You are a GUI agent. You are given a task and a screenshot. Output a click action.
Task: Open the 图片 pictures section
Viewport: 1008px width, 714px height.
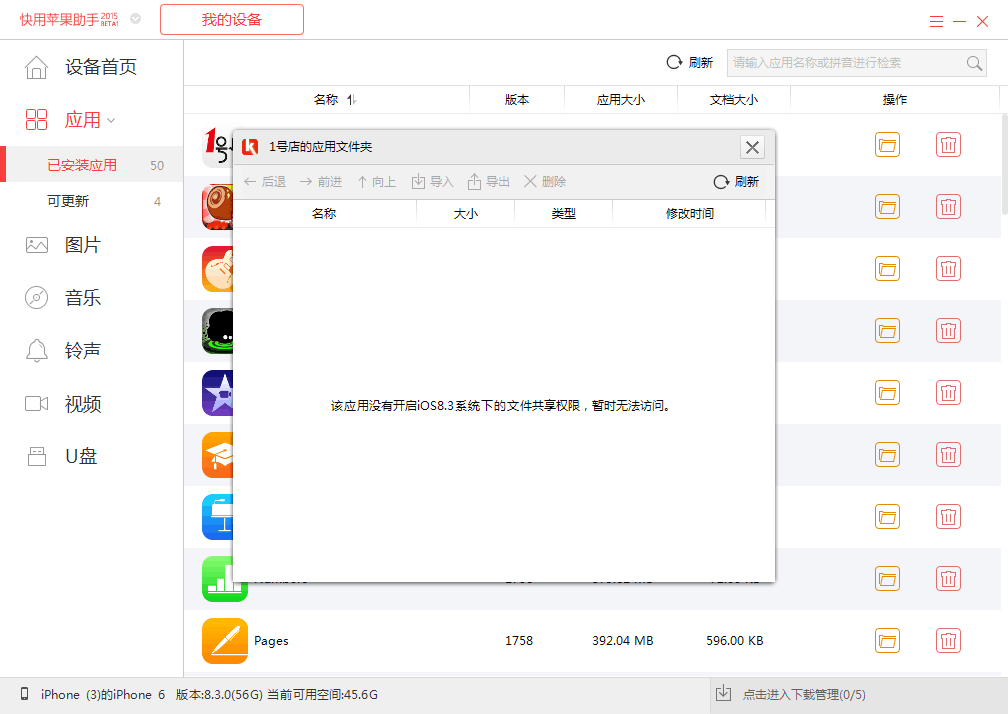pyautogui.click(x=63, y=245)
